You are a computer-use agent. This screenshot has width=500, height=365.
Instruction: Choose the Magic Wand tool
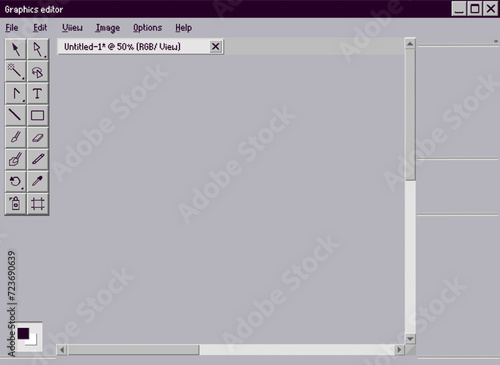[16, 71]
